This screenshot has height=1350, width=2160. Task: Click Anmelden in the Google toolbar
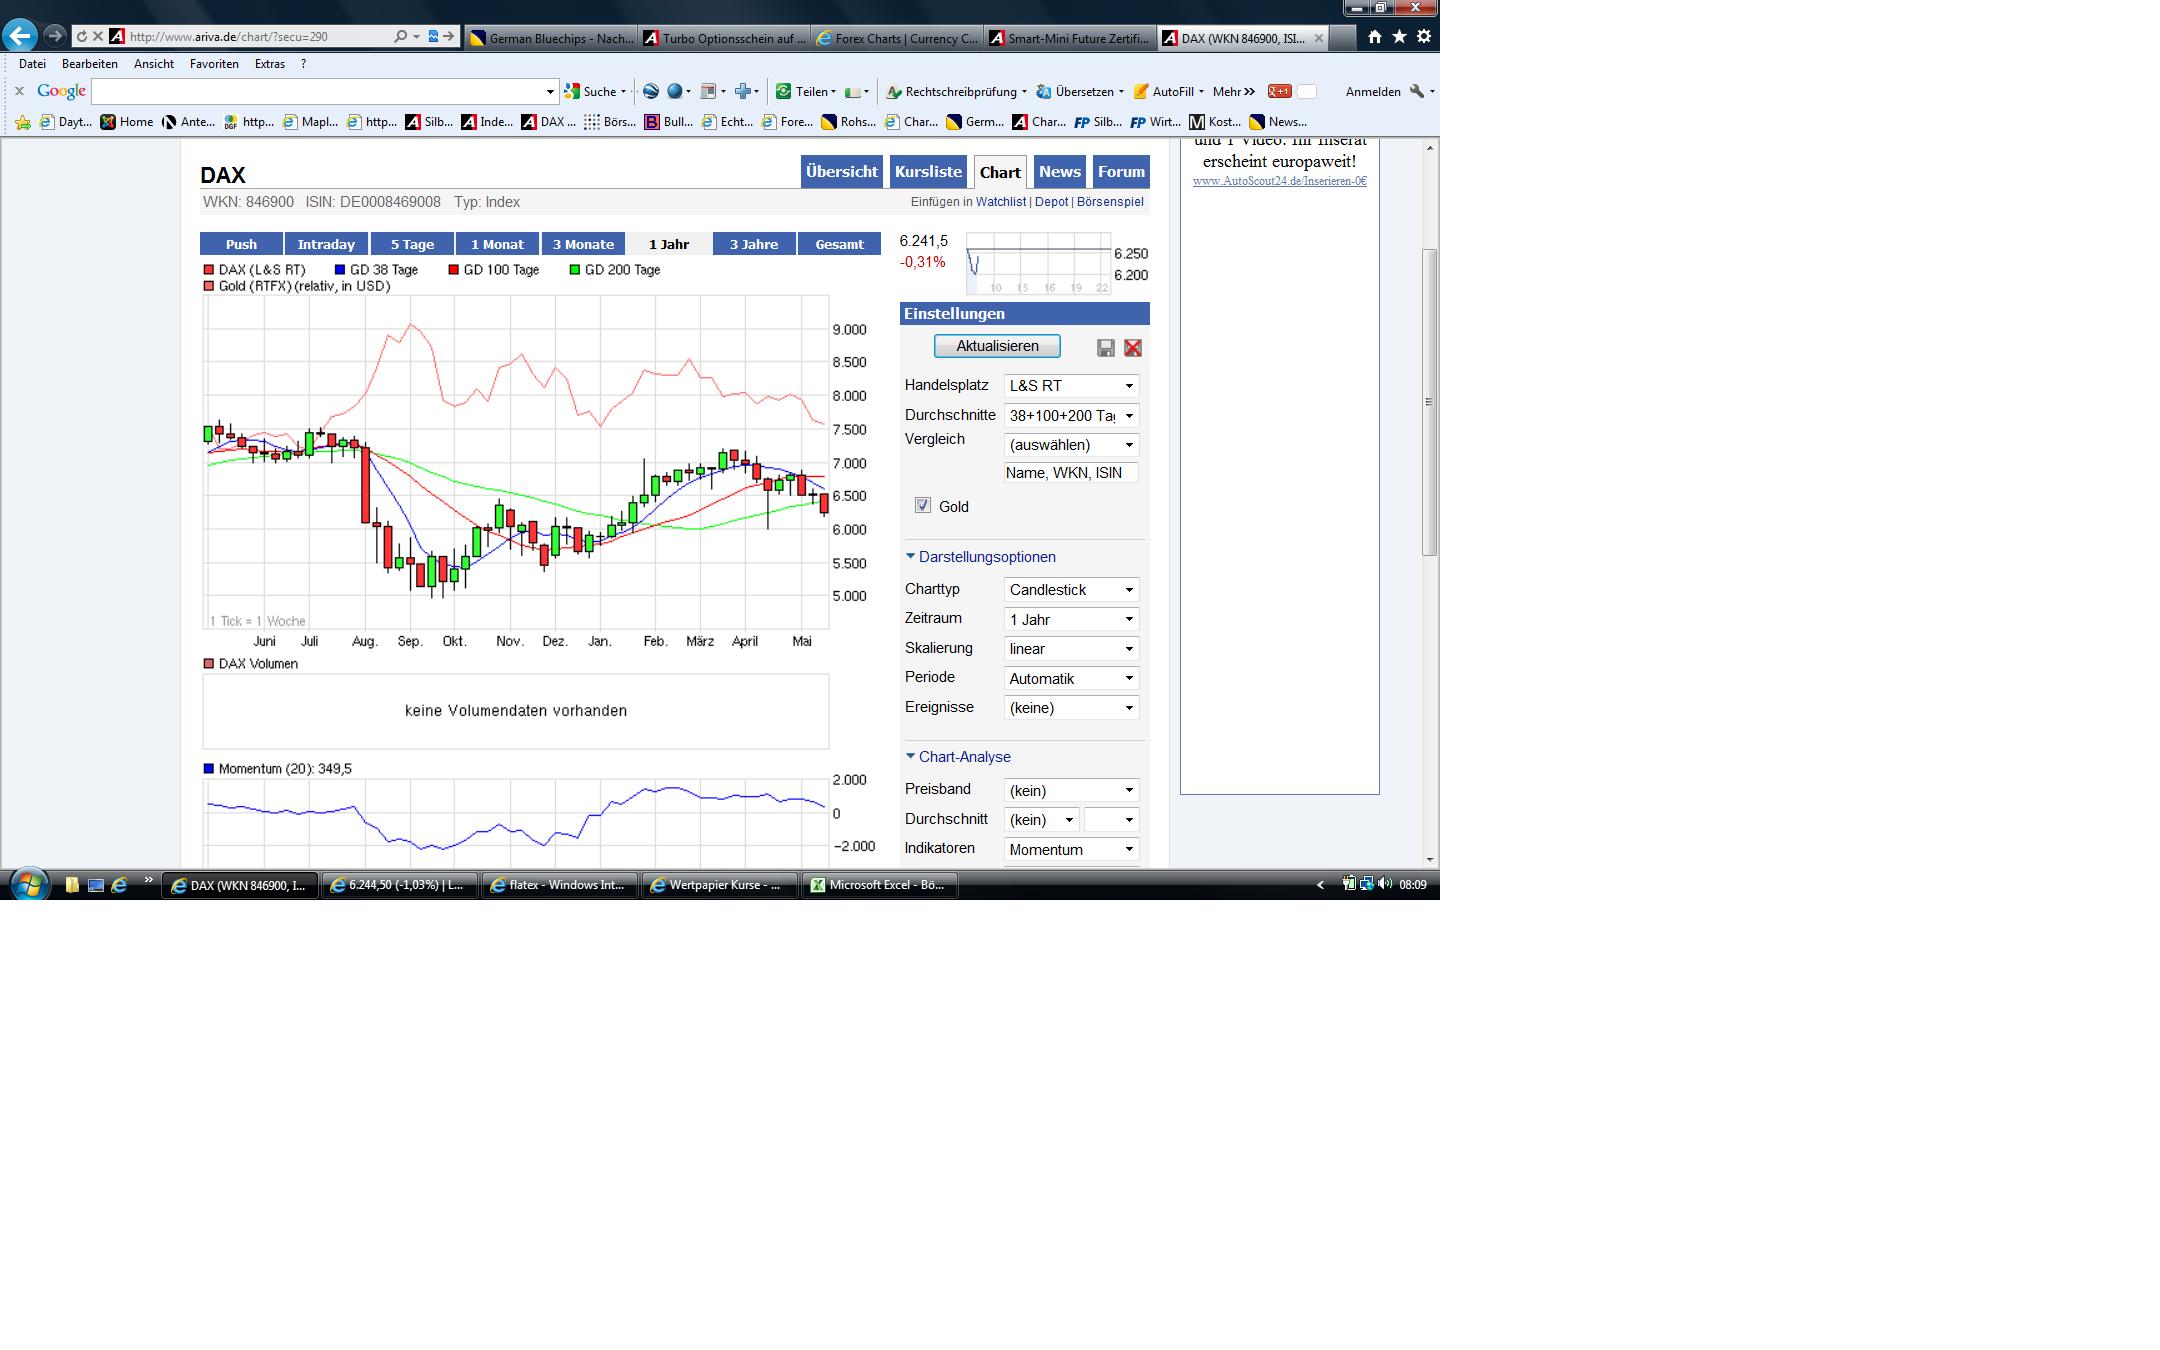pos(1373,91)
